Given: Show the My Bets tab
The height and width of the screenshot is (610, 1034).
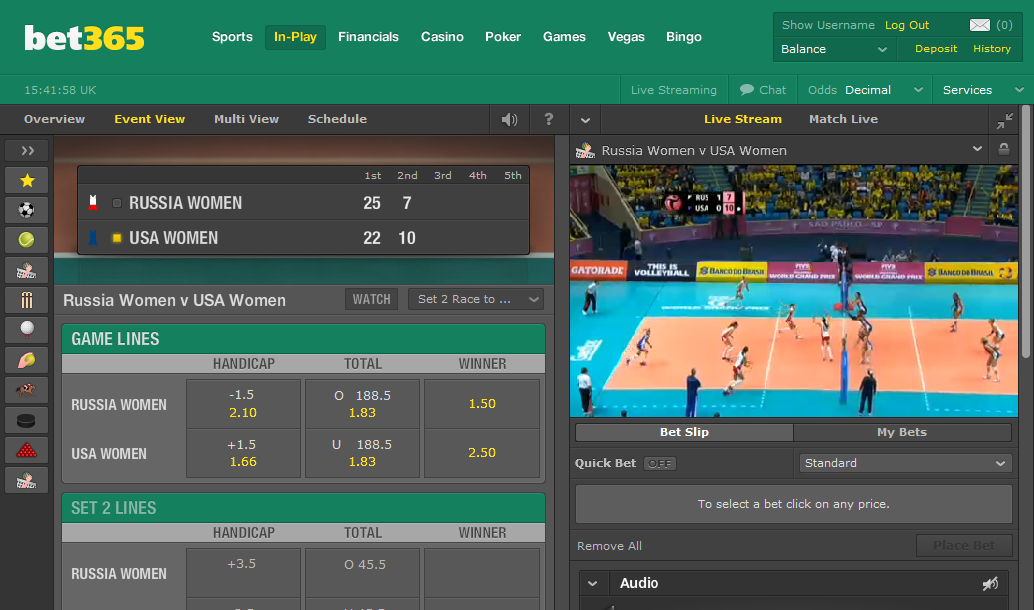Looking at the screenshot, I should click(902, 432).
